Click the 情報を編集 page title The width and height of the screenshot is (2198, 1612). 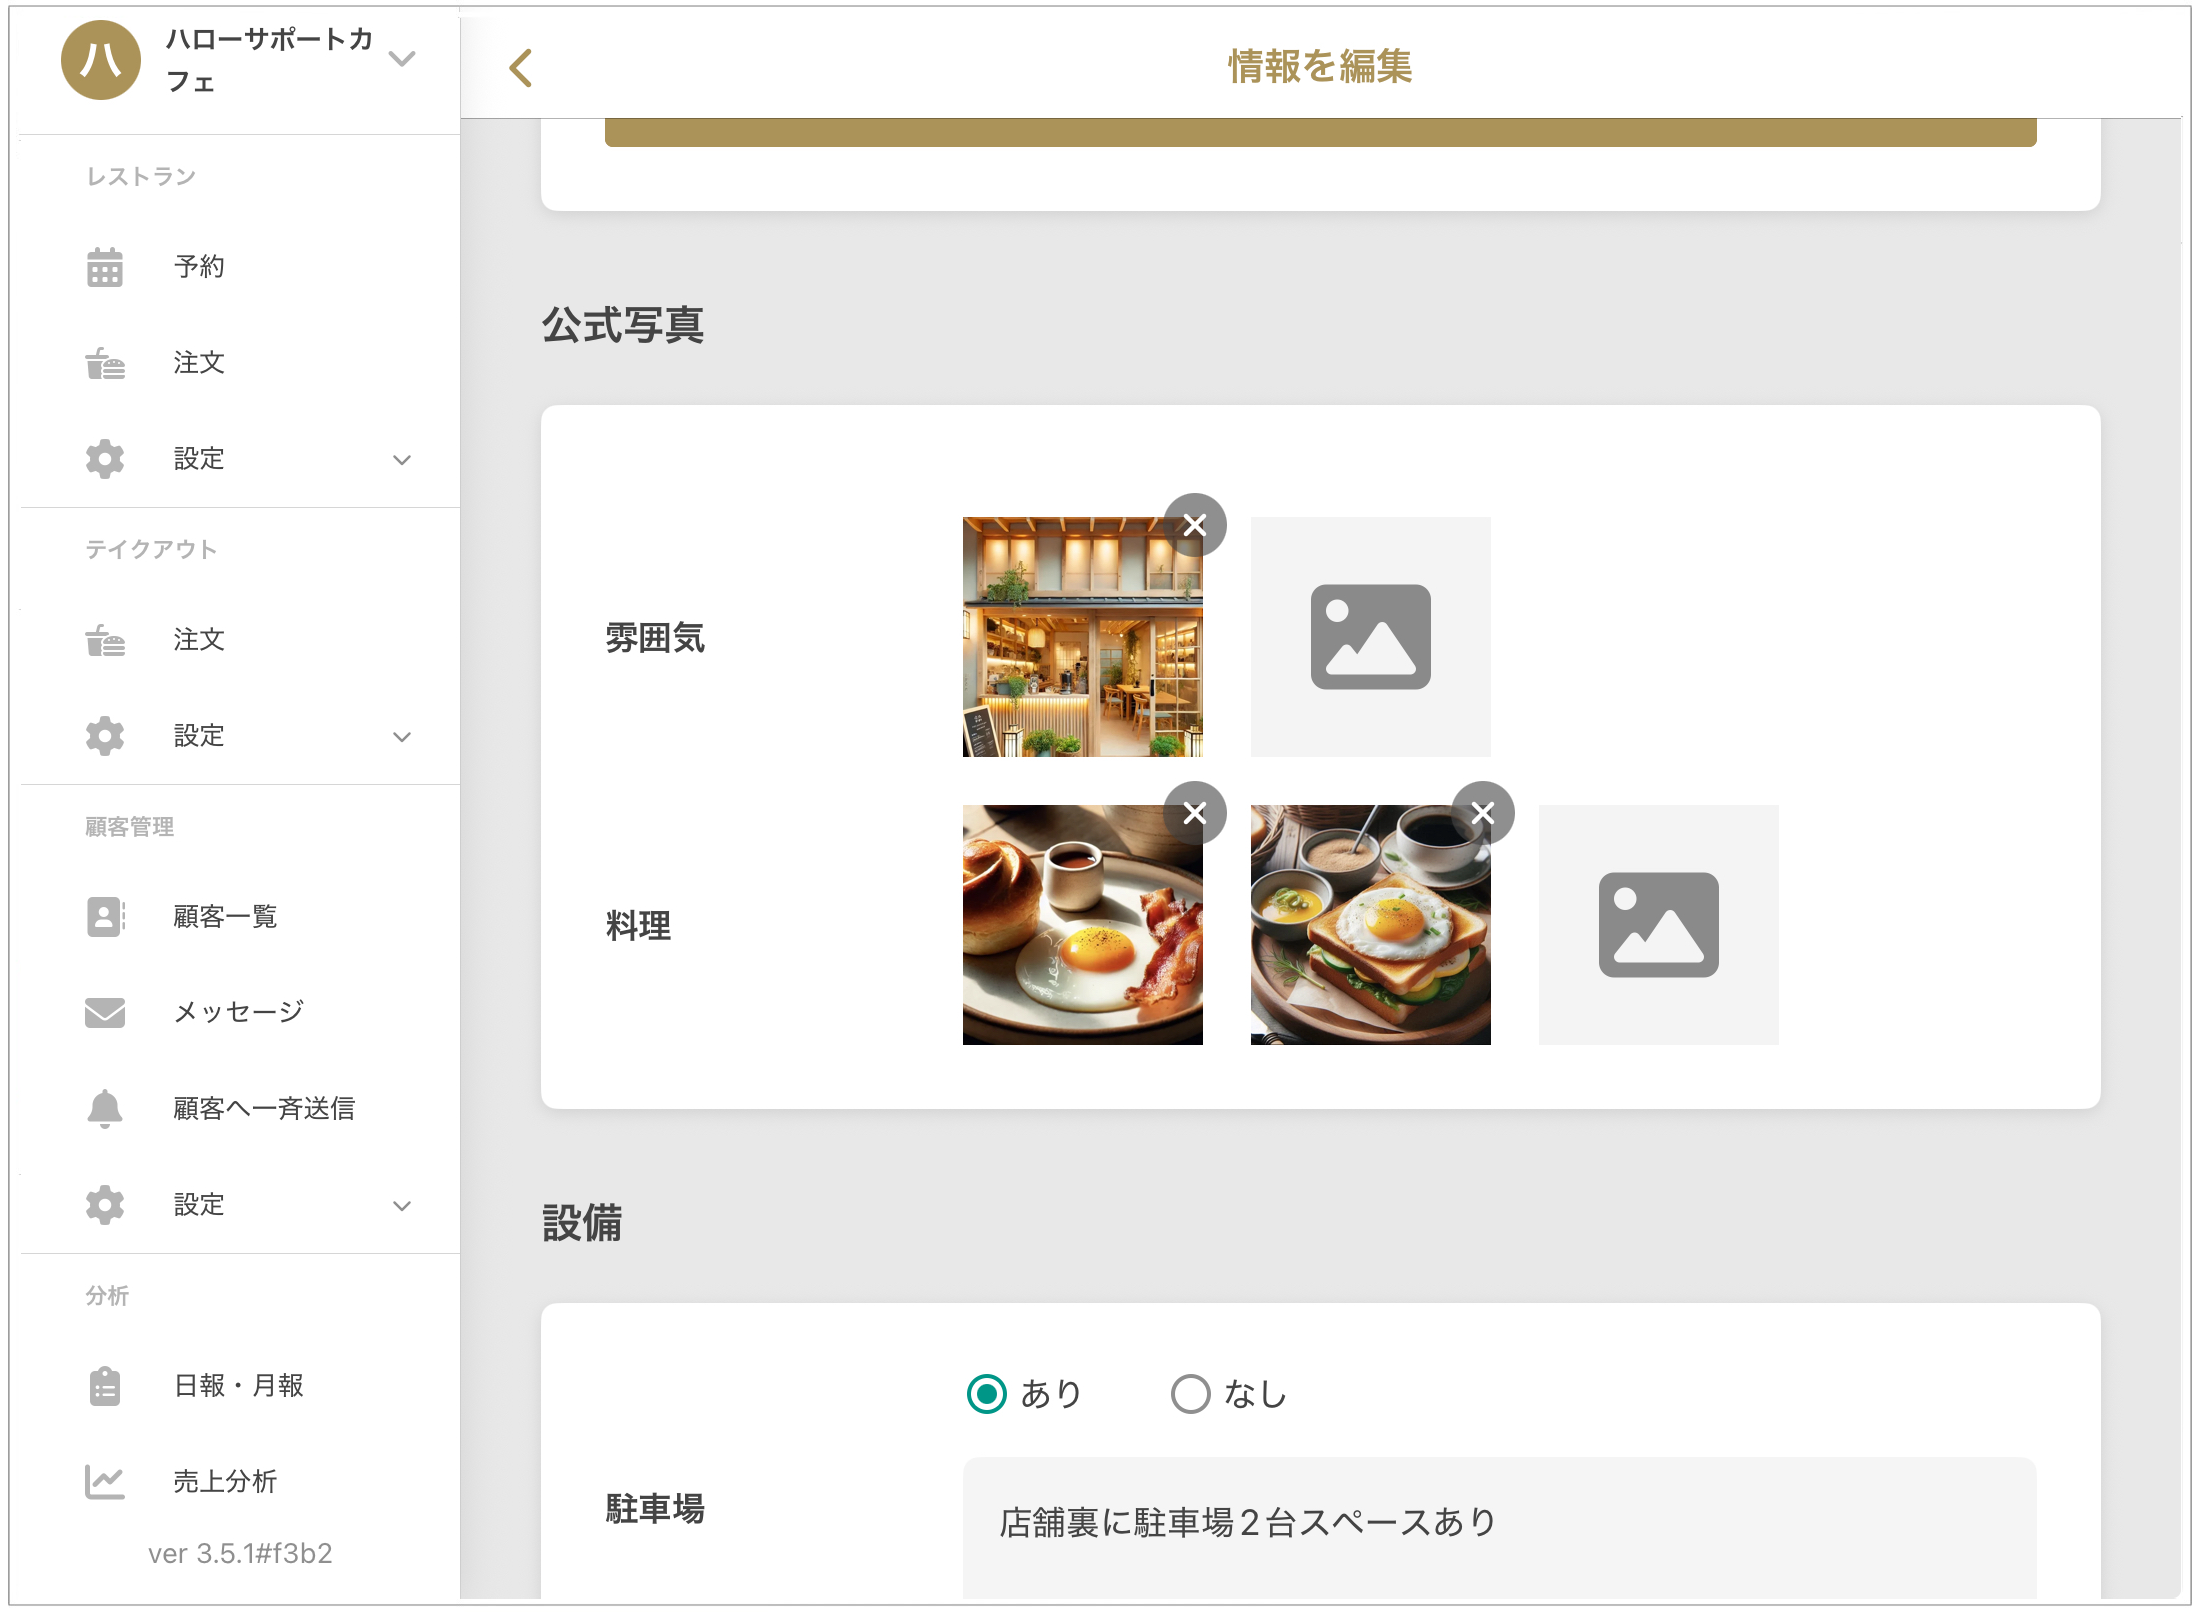[x=1320, y=67]
